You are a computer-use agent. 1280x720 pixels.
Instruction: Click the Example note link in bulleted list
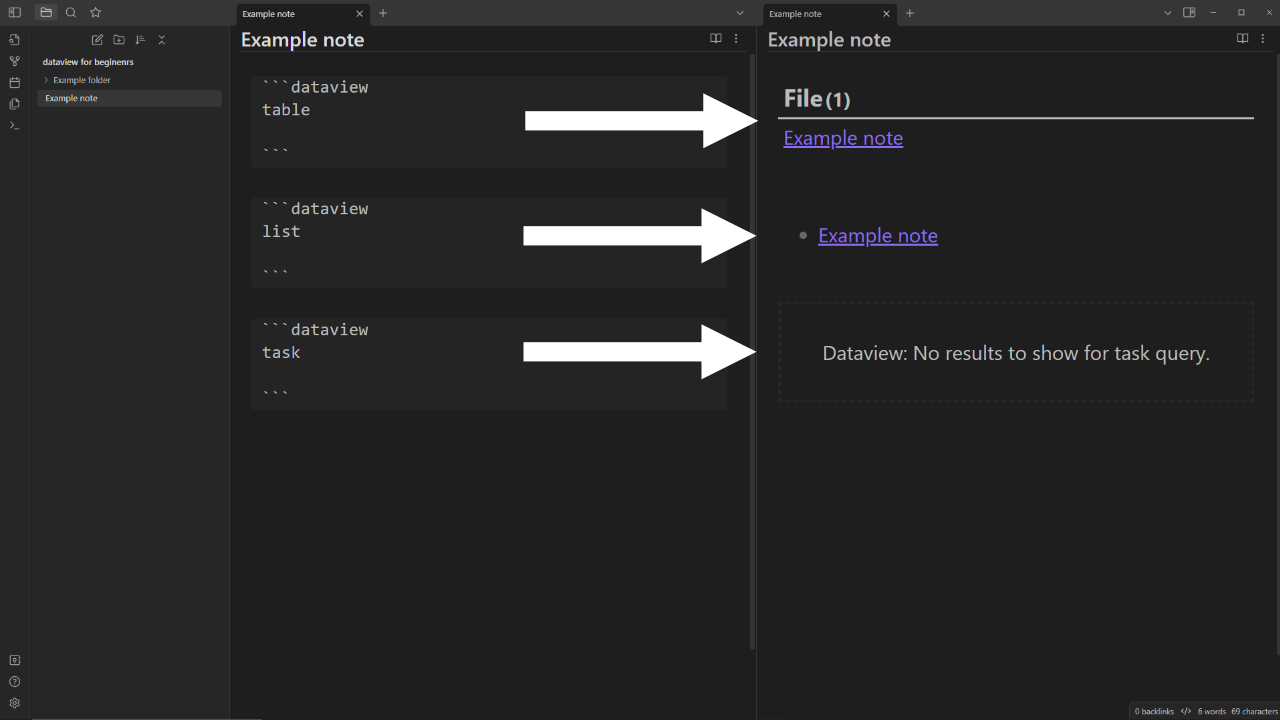click(x=877, y=236)
